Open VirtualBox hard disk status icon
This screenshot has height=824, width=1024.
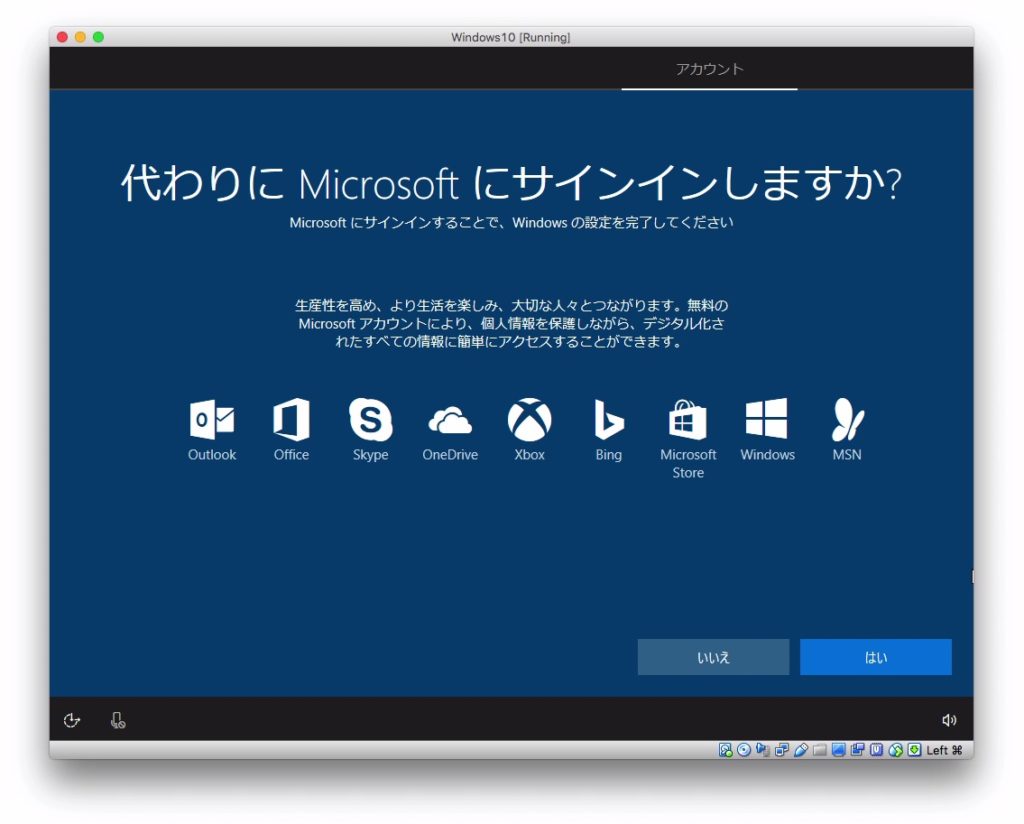[x=726, y=750]
